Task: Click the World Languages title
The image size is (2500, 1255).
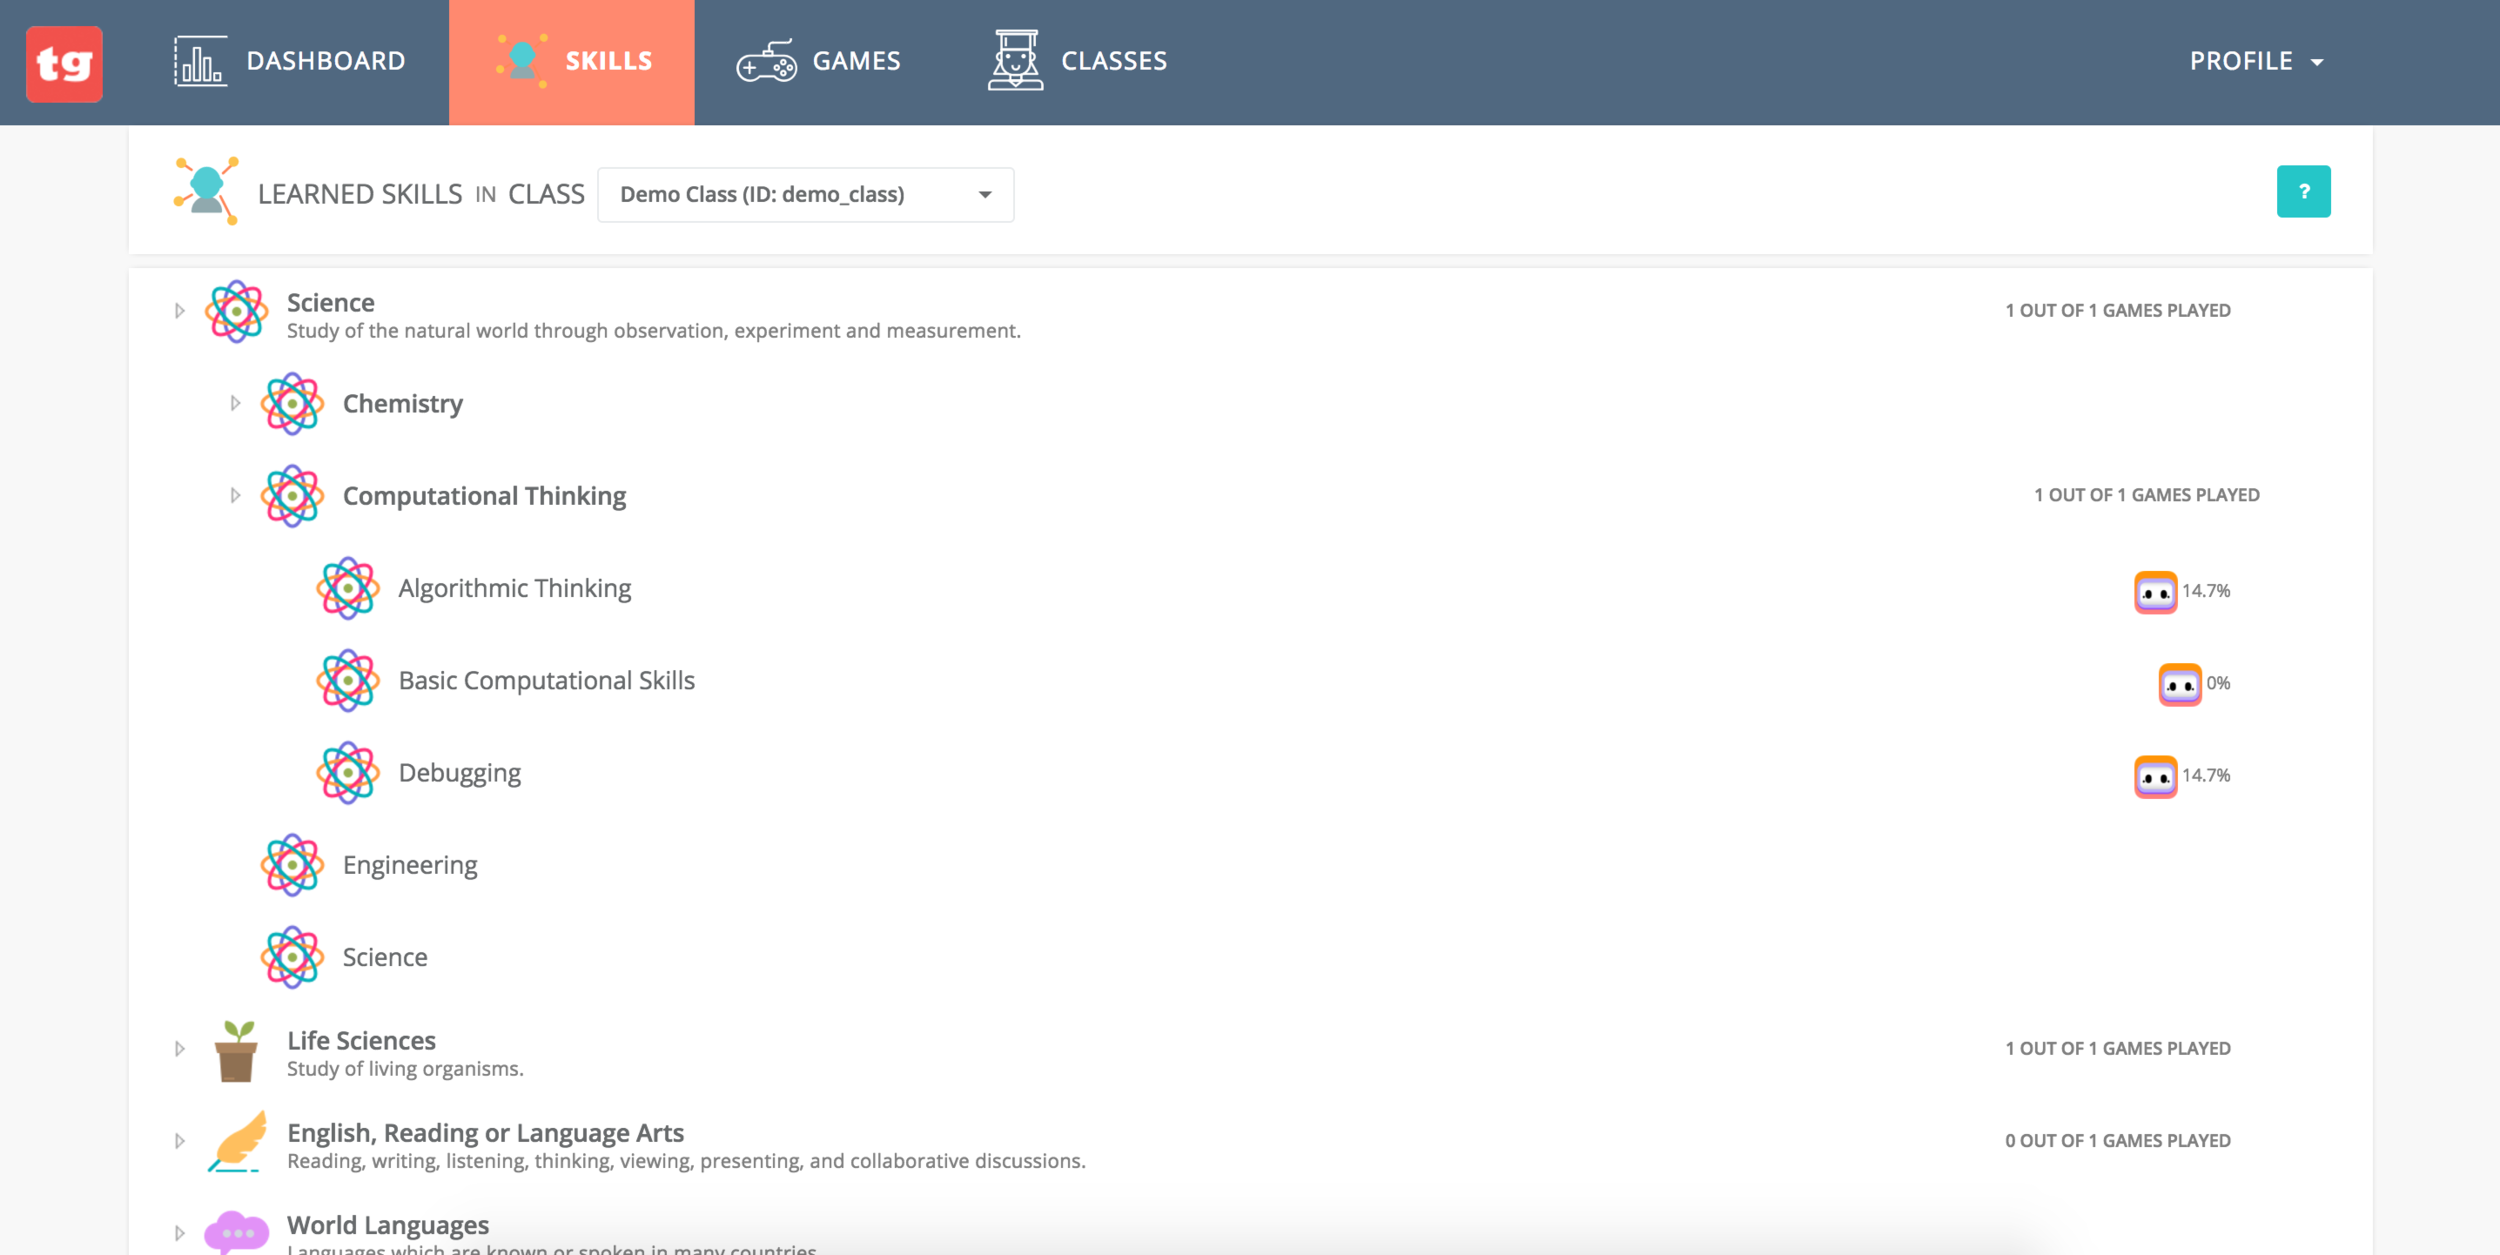Action: pos(388,1225)
